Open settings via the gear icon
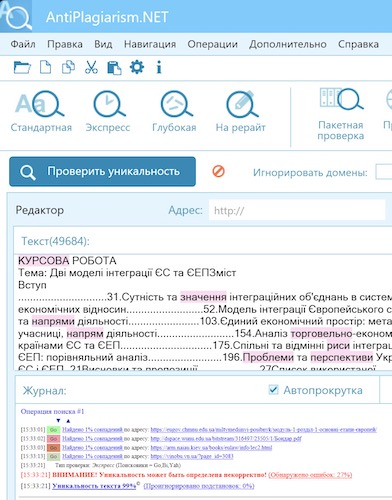 pos(137,67)
